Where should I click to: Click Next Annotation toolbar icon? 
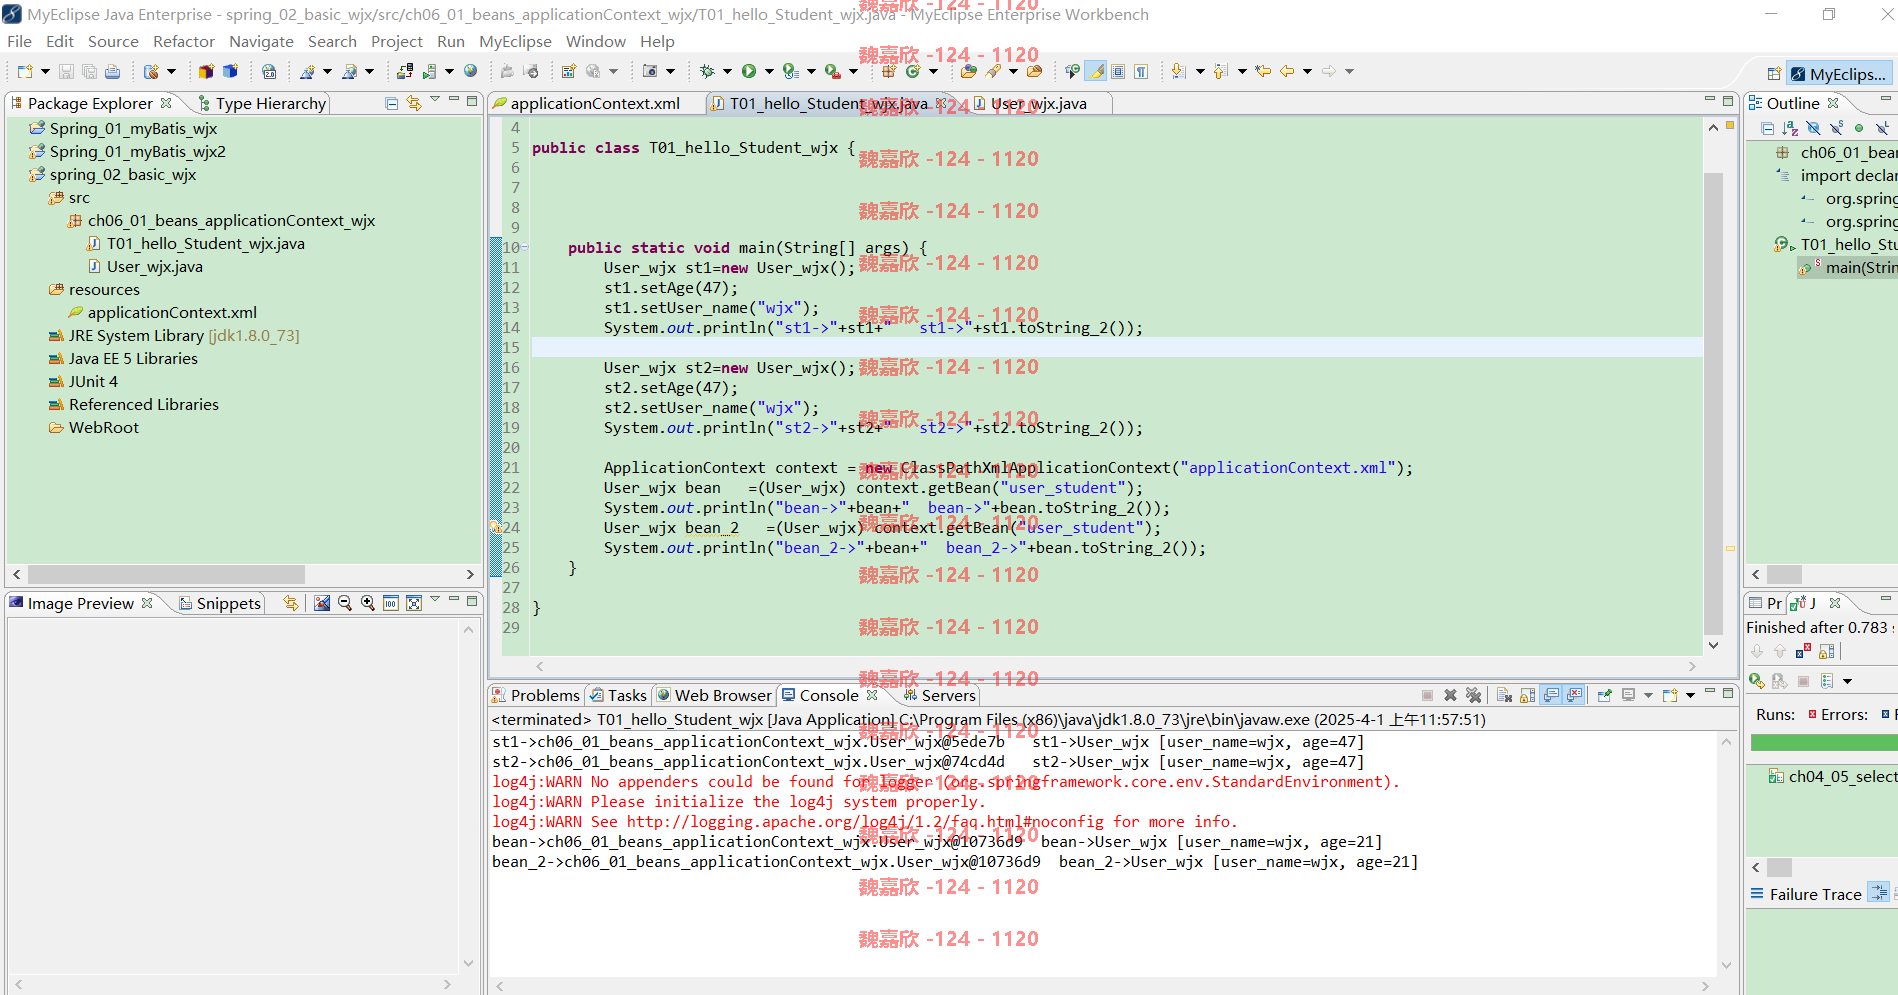point(1179,71)
